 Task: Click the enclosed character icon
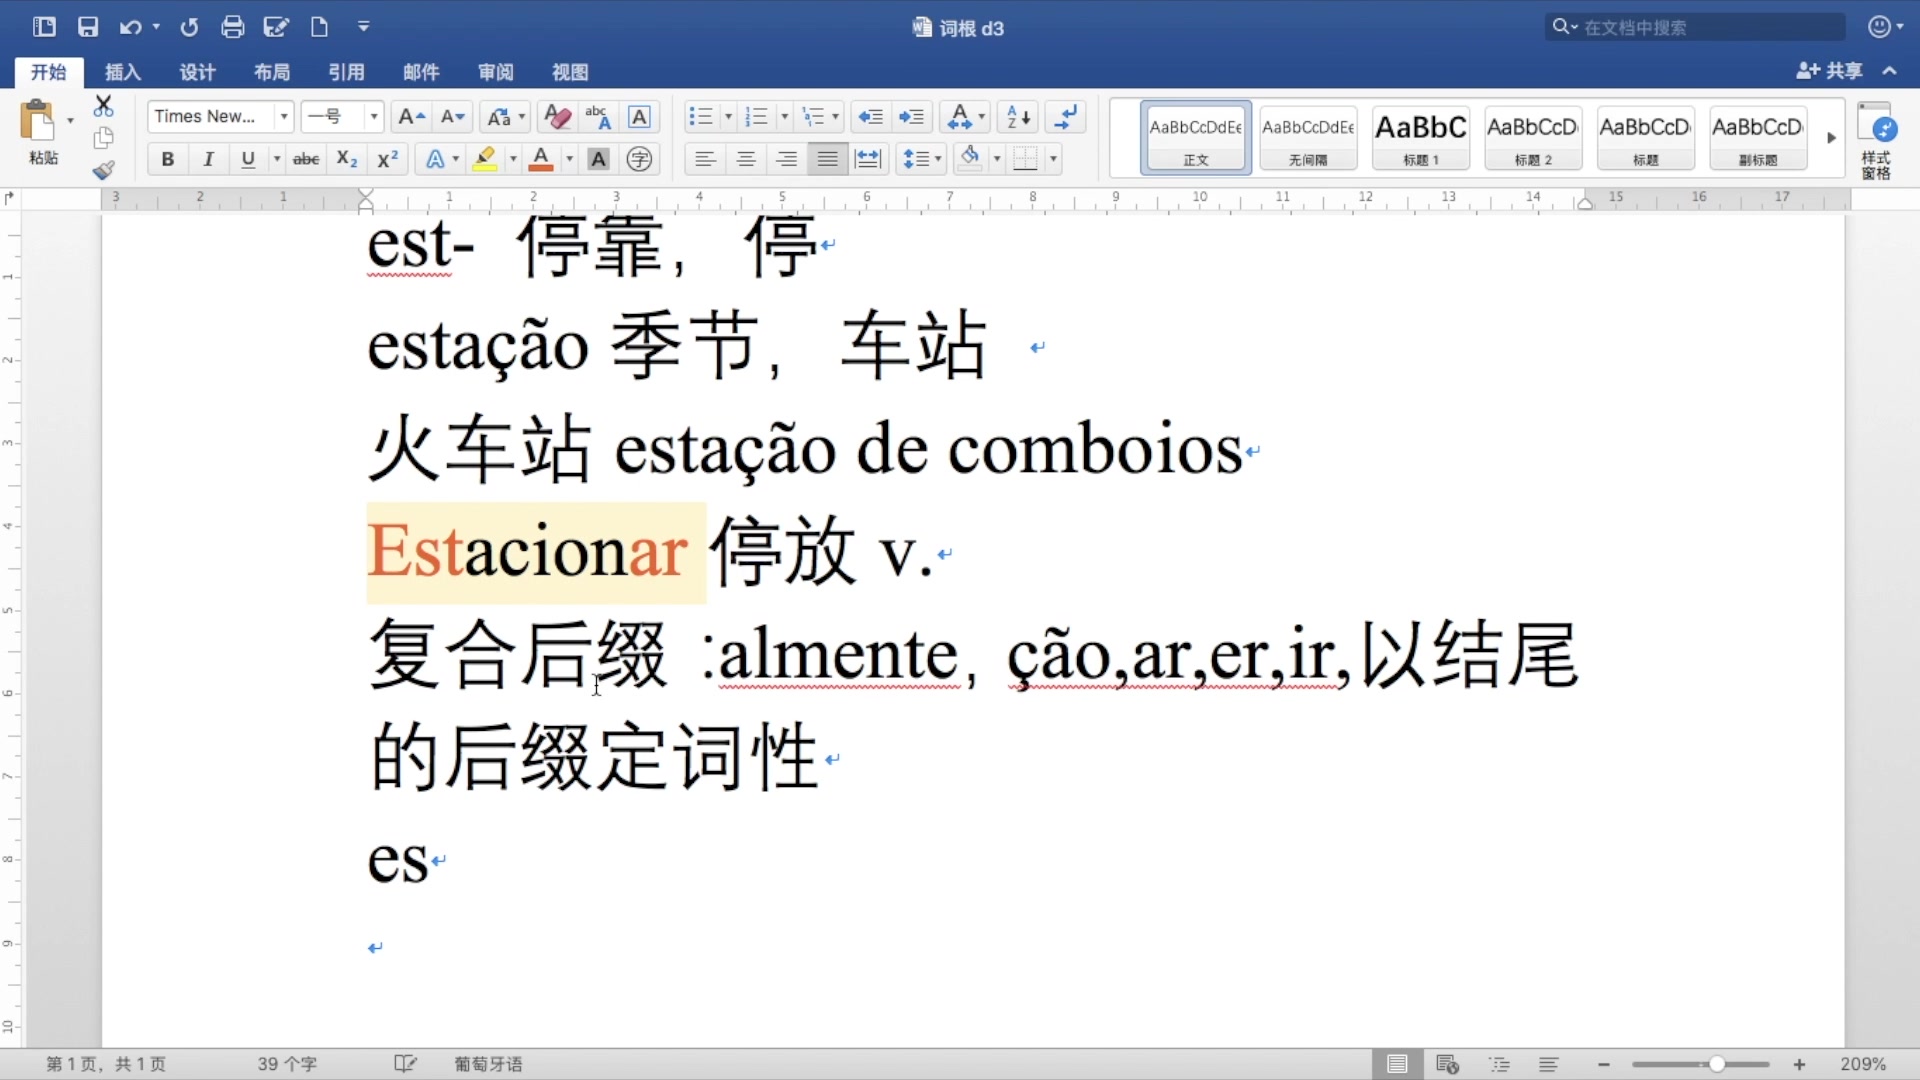(639, 159)
